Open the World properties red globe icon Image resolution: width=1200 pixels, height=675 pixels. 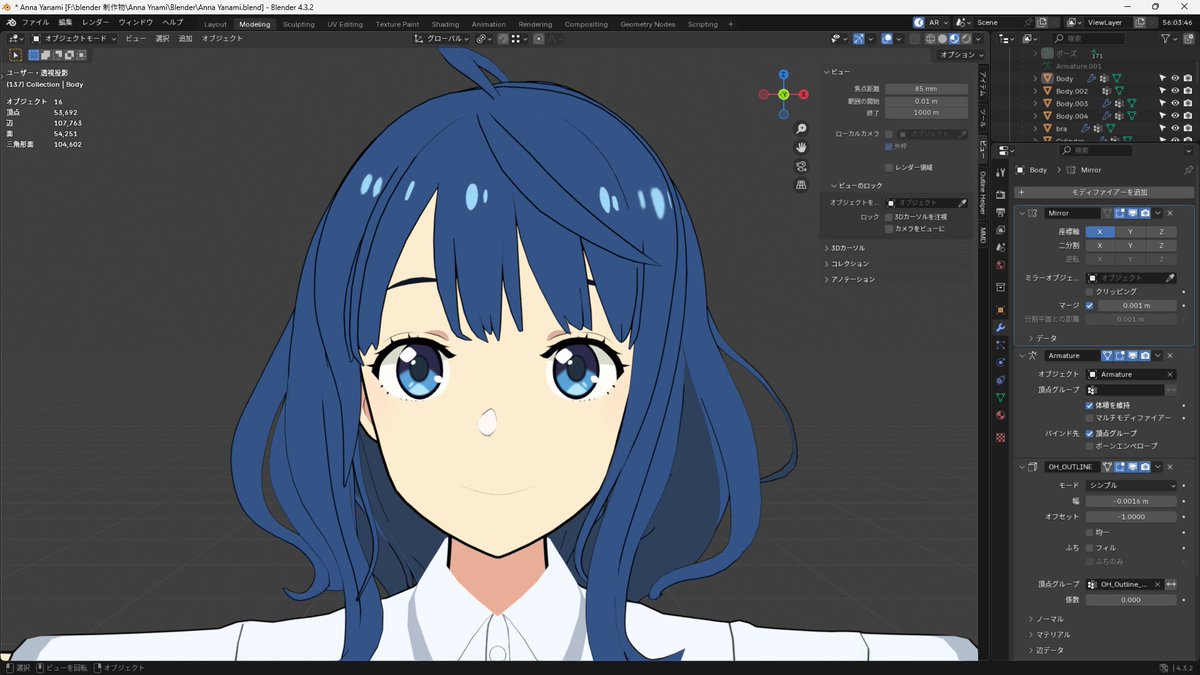coord(1000,265)
